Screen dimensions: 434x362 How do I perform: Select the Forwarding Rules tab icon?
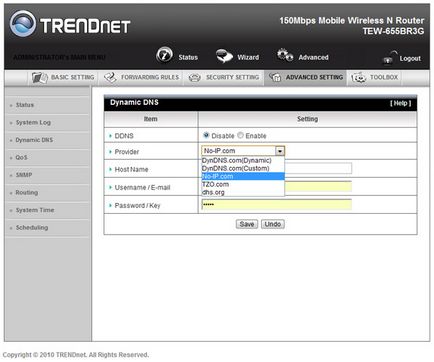(x=110, y=78)
